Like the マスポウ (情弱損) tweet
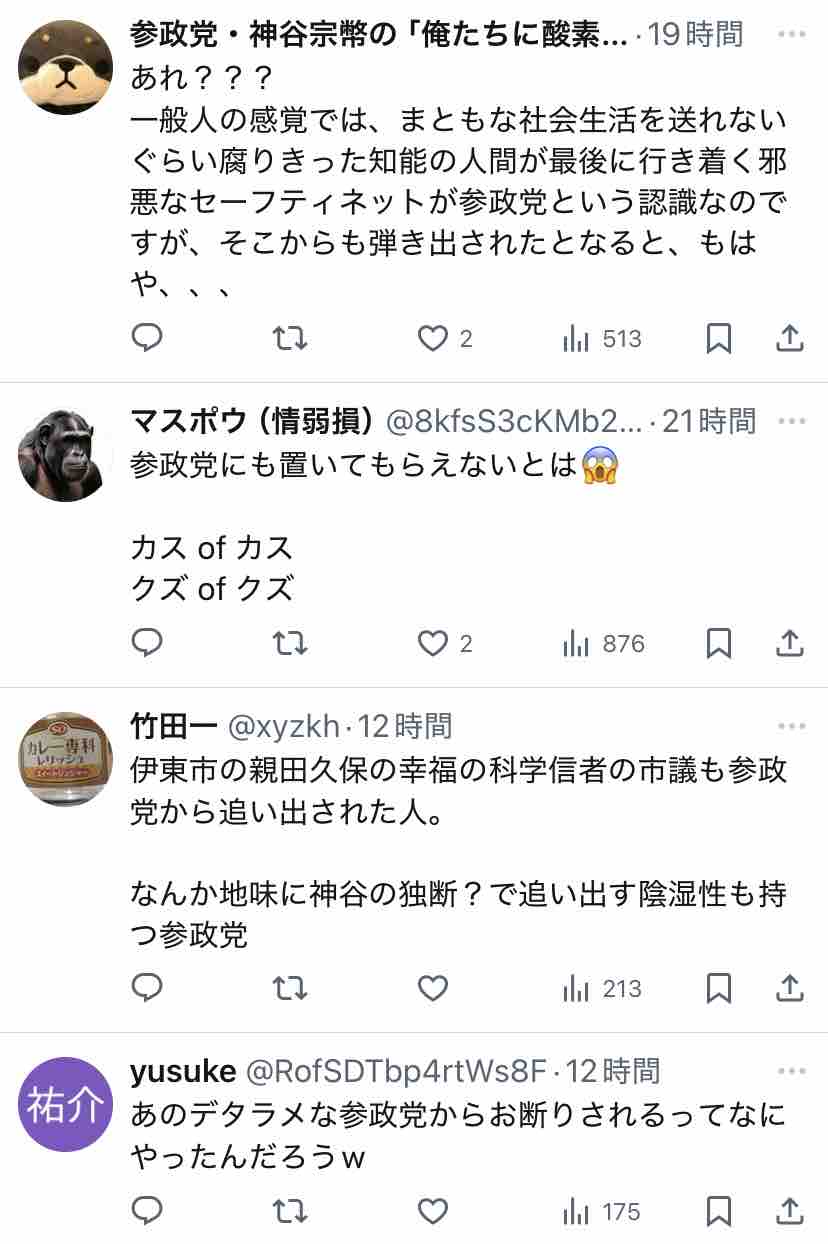The height and width of the screenshot is (1244, 828). [432, 643]
